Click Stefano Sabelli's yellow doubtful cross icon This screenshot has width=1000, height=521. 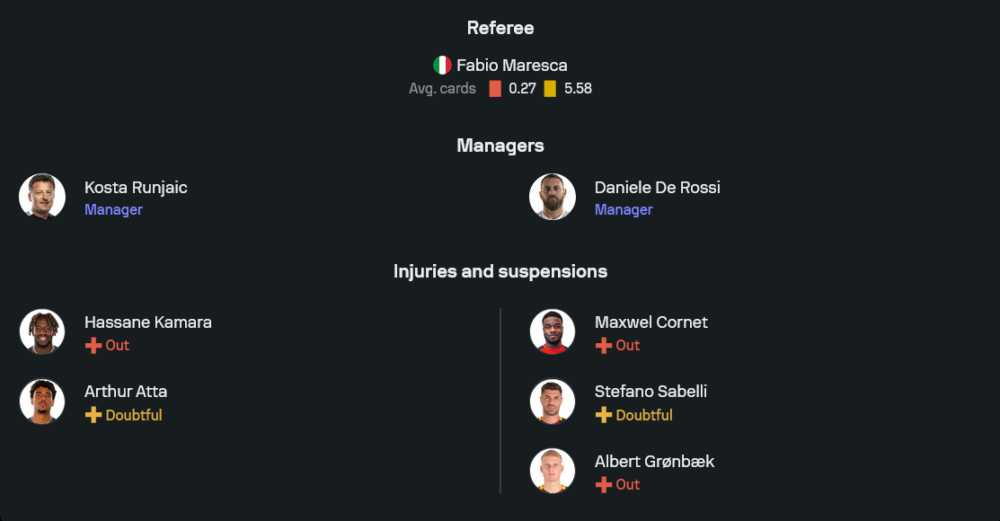coord(603,415)
